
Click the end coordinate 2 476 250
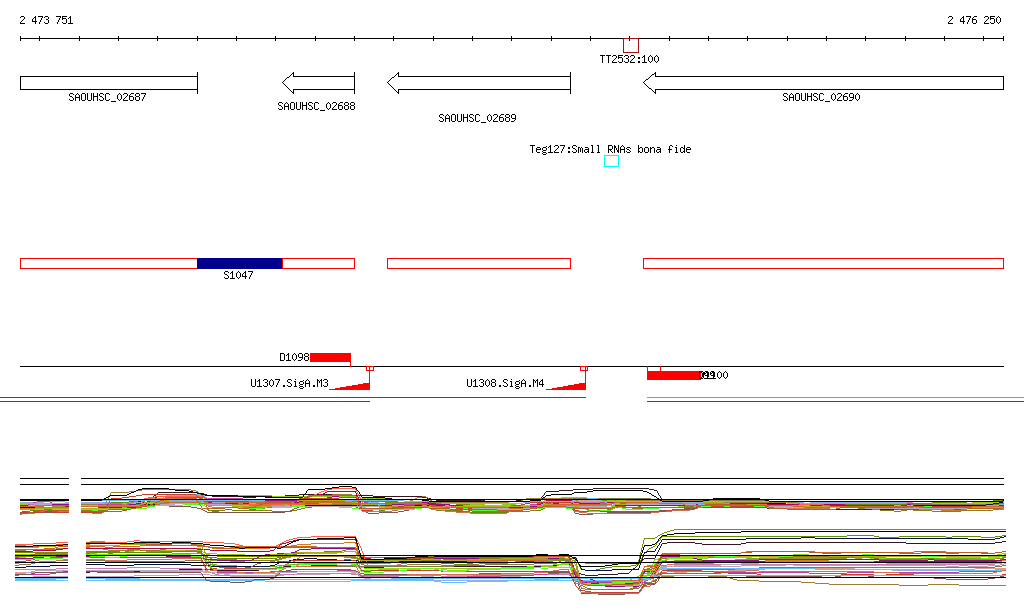tap(974, 20)
